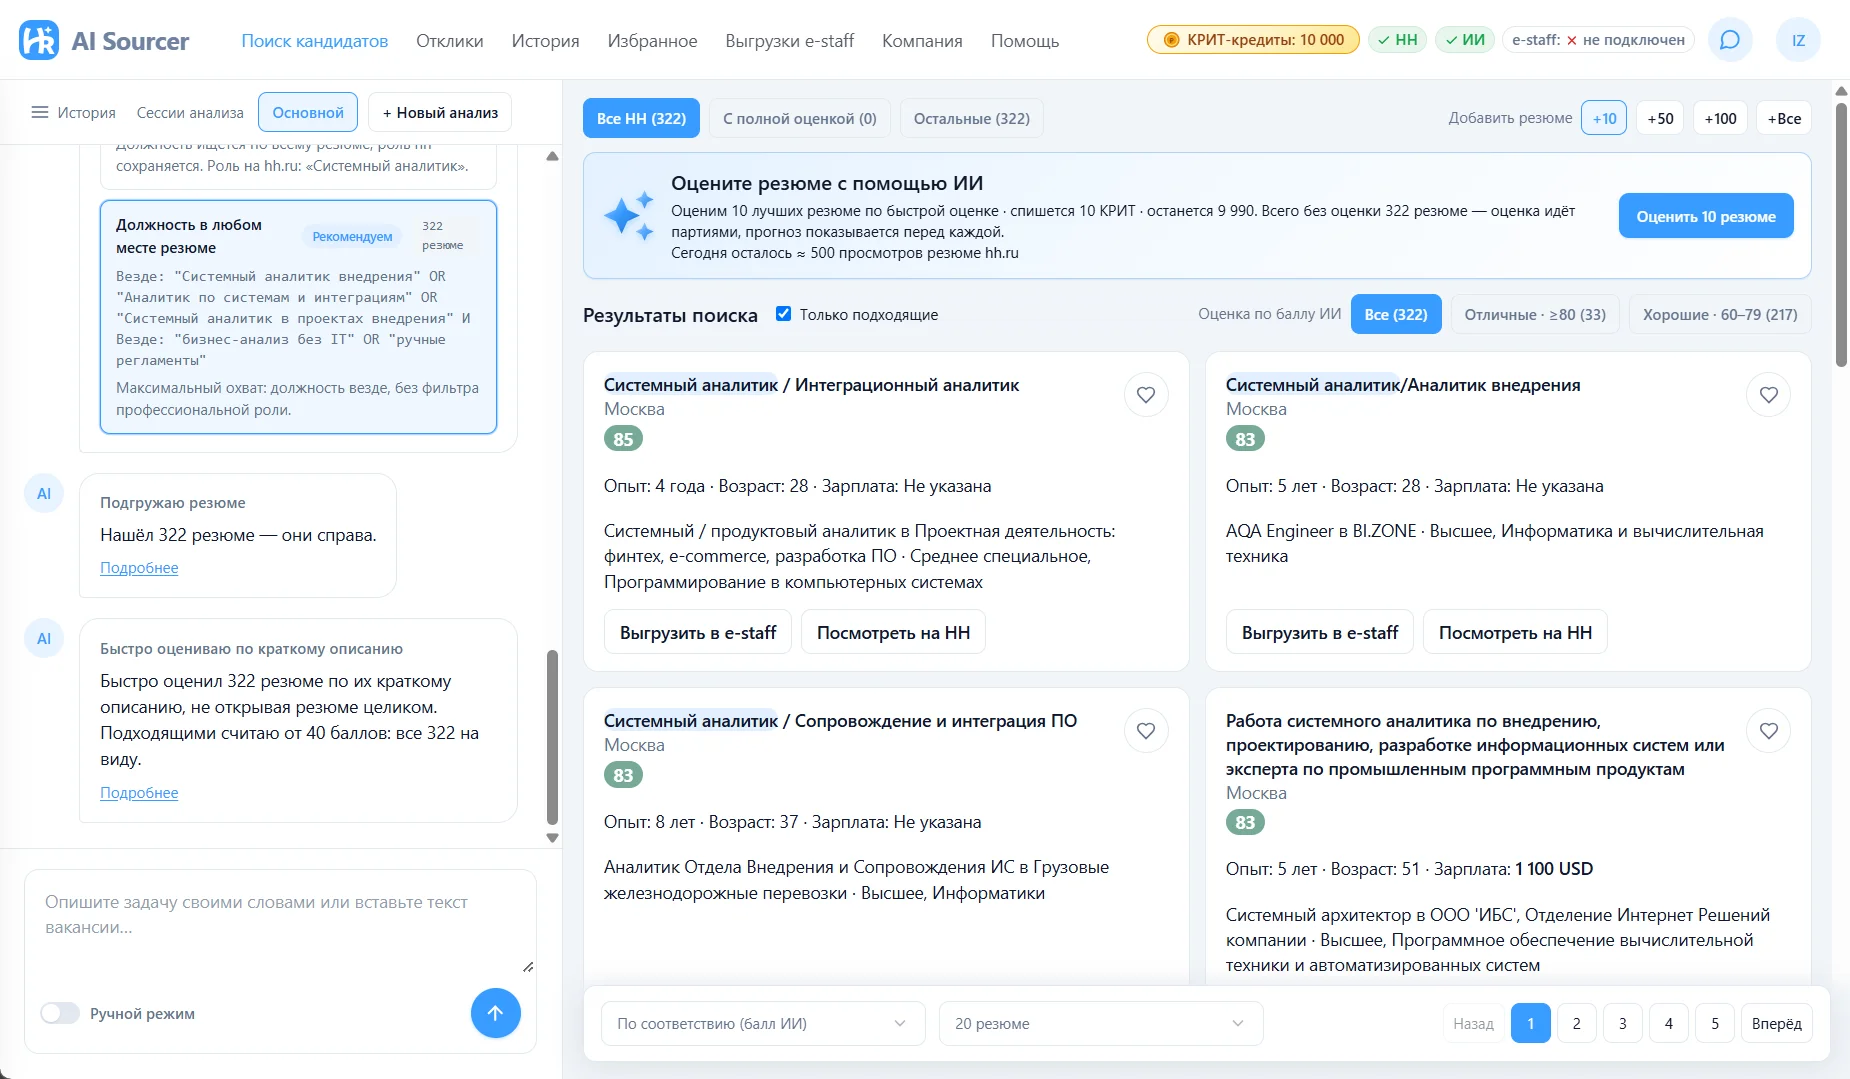Click the chat panel vertical scrollbar

tap(552, 737)
